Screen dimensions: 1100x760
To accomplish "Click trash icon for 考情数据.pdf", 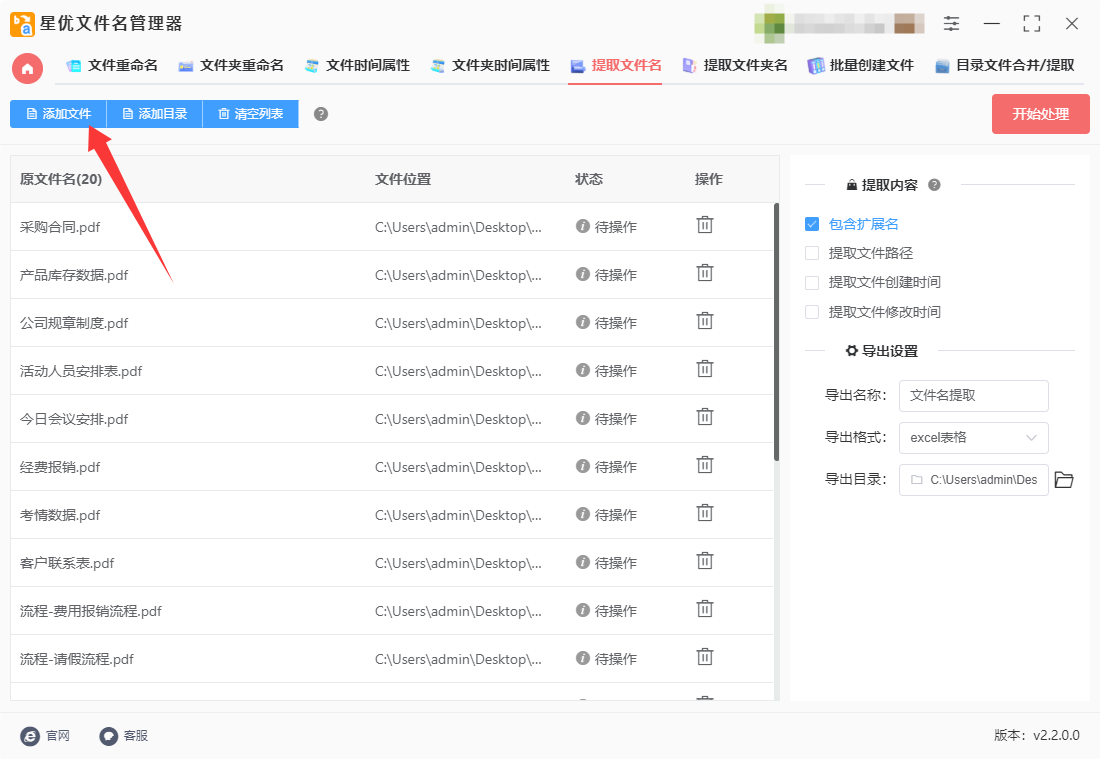I will (705, 514).
